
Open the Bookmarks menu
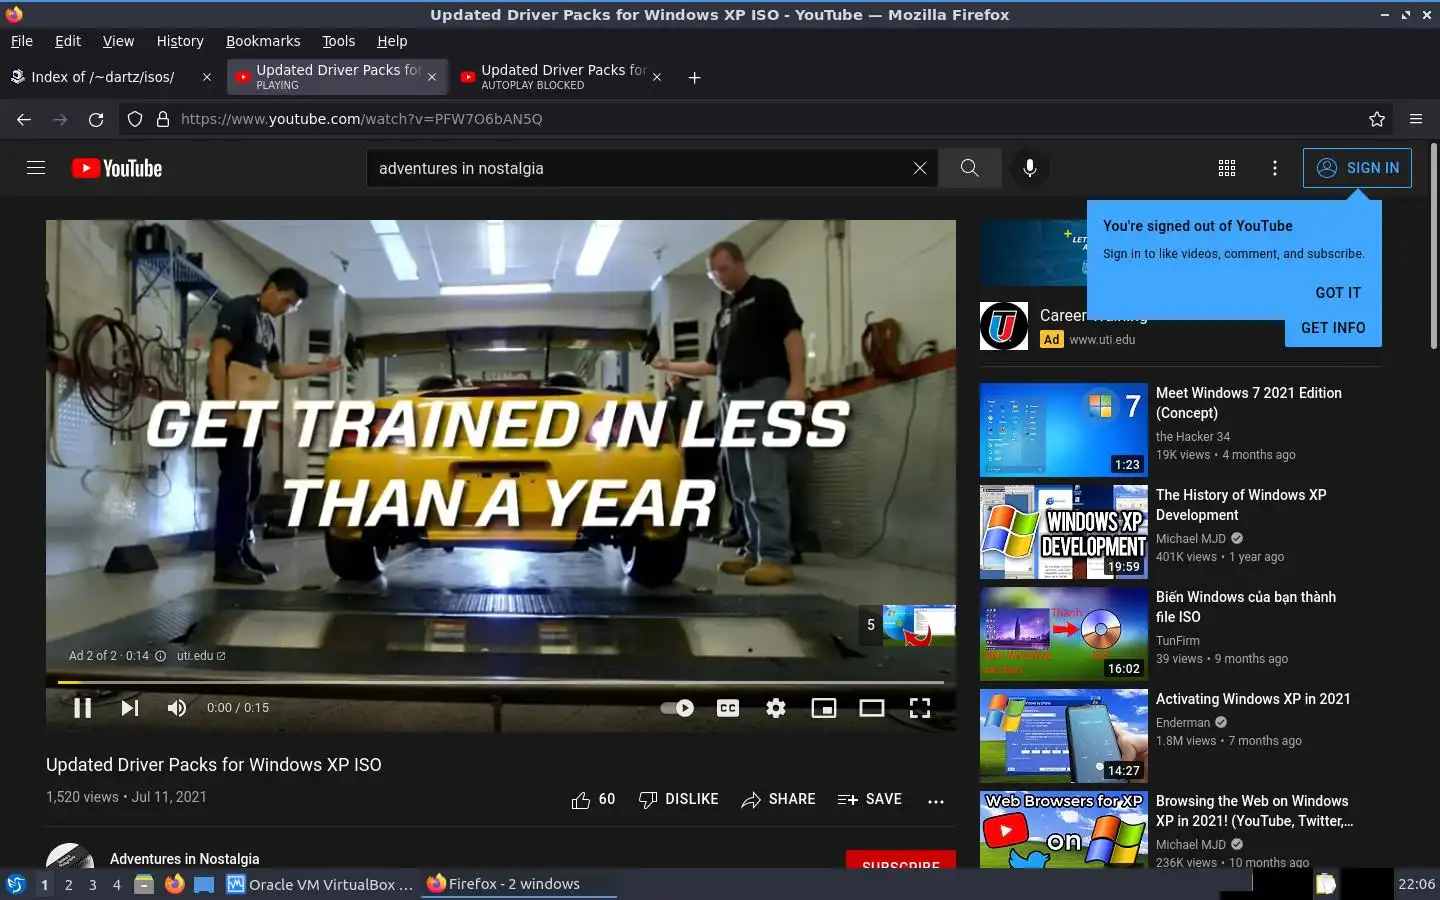tap(263, 41)
